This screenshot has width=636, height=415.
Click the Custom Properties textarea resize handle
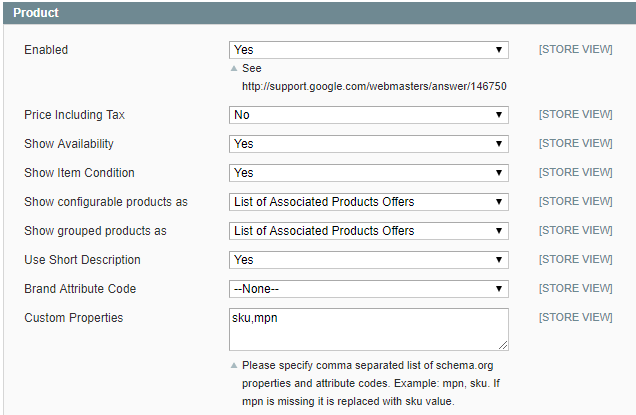pos(503,344)
